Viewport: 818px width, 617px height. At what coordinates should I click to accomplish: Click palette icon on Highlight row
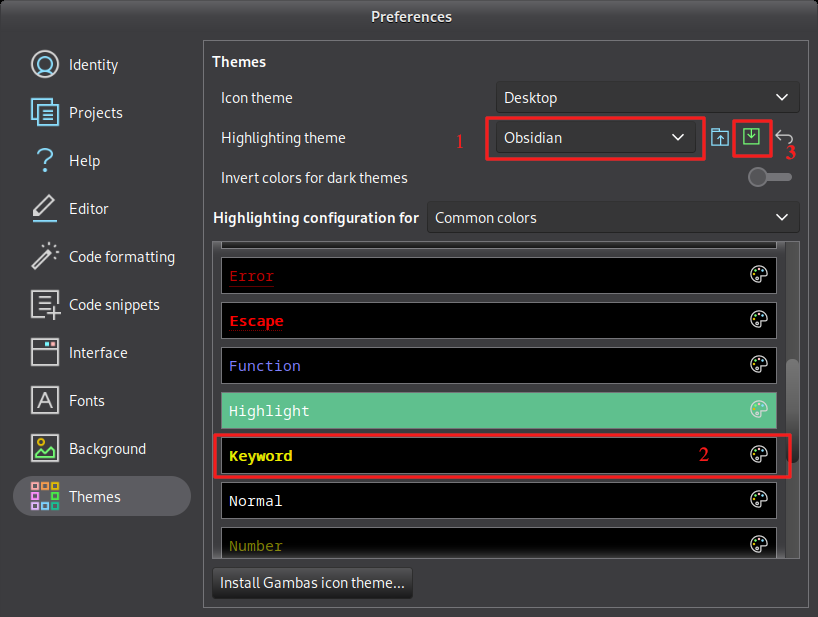pos(759,410)
